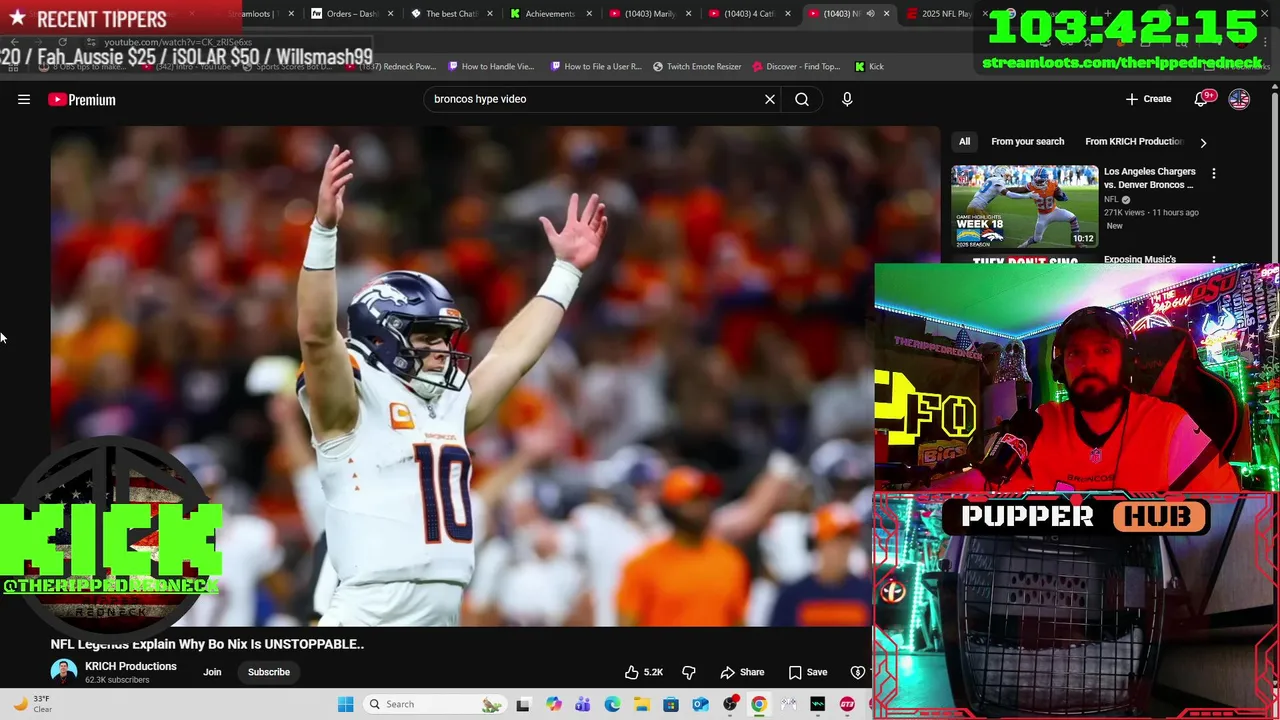Screen dimensions: 1280x720
Task: Mute audio icon on active YouTube tab
Action: [870, 14]
